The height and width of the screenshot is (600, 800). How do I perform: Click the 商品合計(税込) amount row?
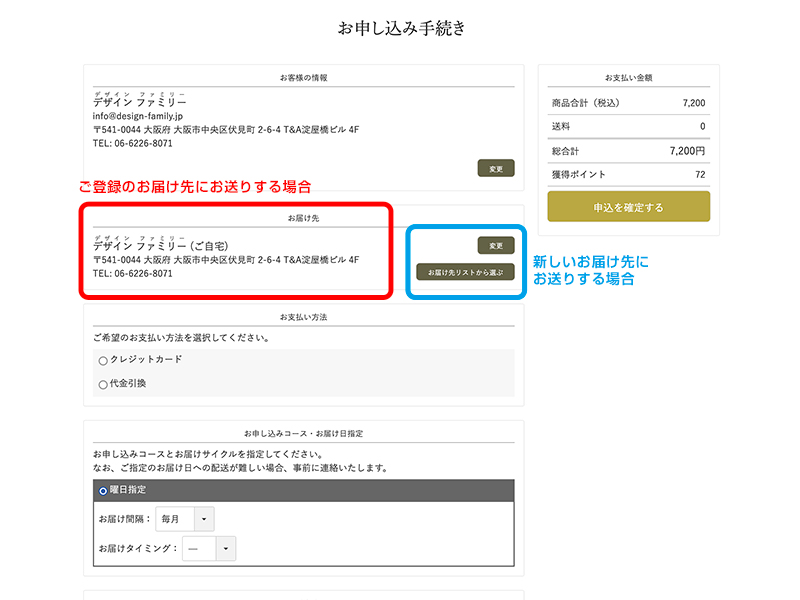click(x=628, y=102)
